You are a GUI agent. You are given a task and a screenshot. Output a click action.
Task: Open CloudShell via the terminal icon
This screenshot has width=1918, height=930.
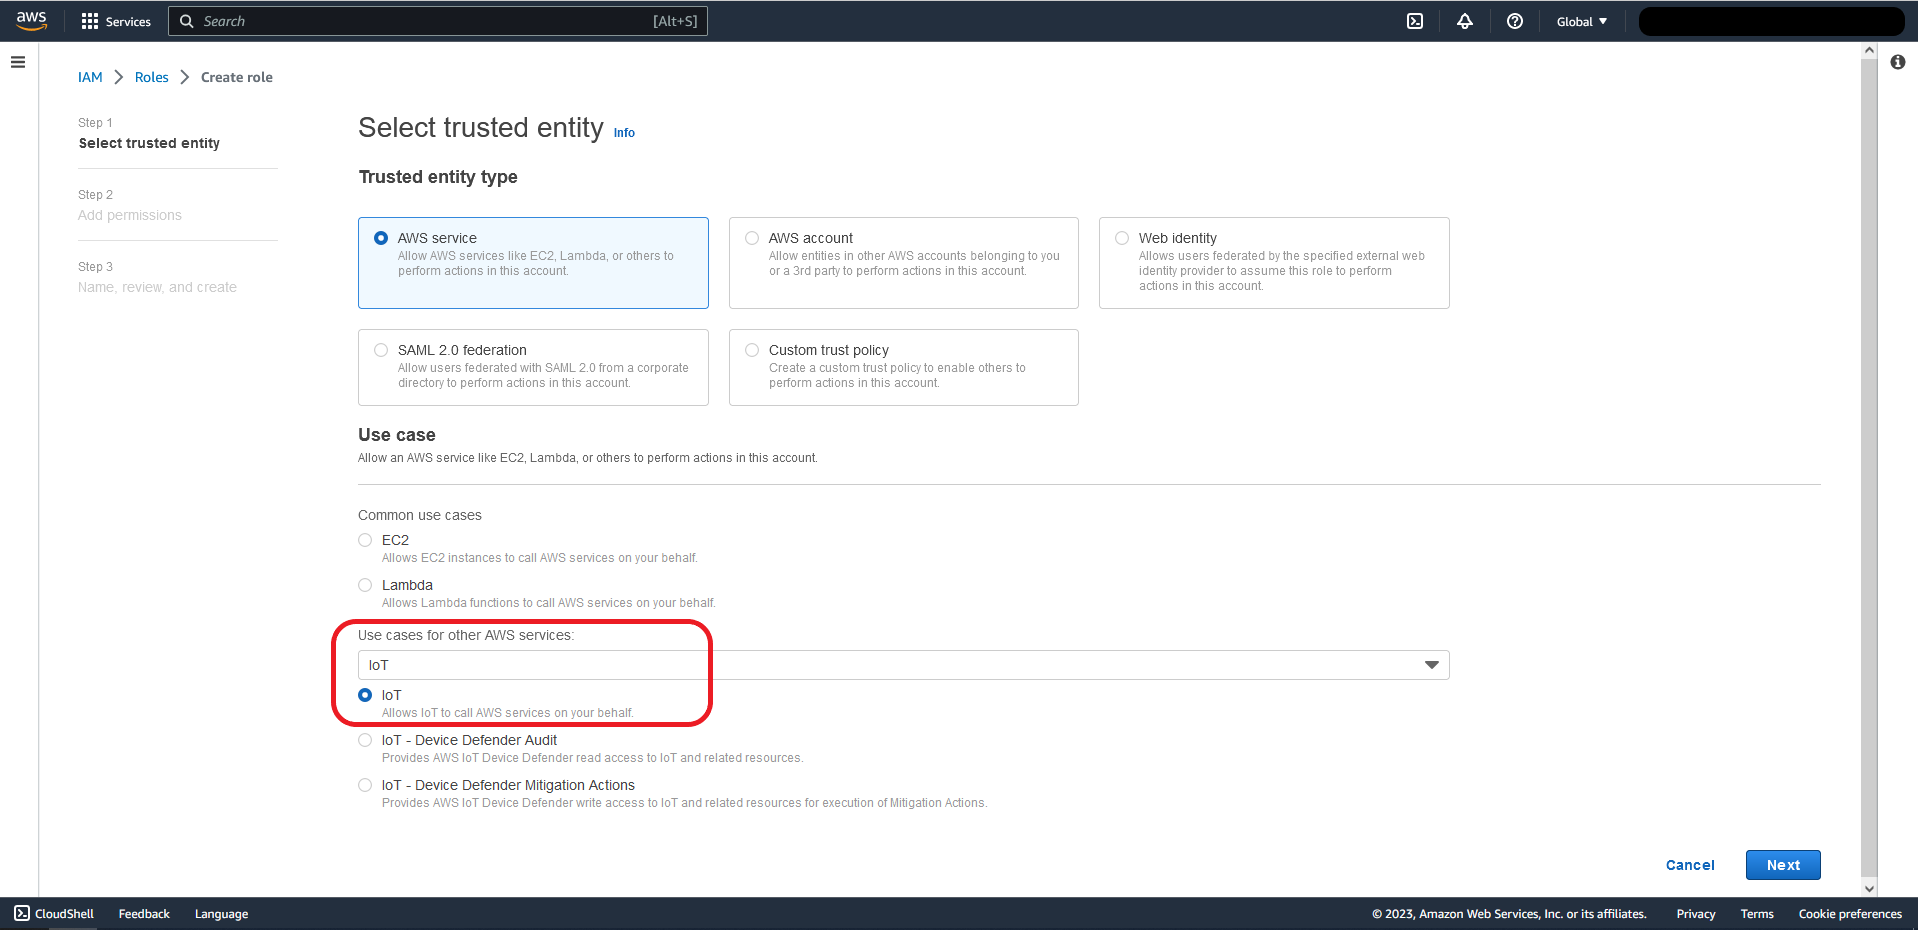click(1414, 21)
